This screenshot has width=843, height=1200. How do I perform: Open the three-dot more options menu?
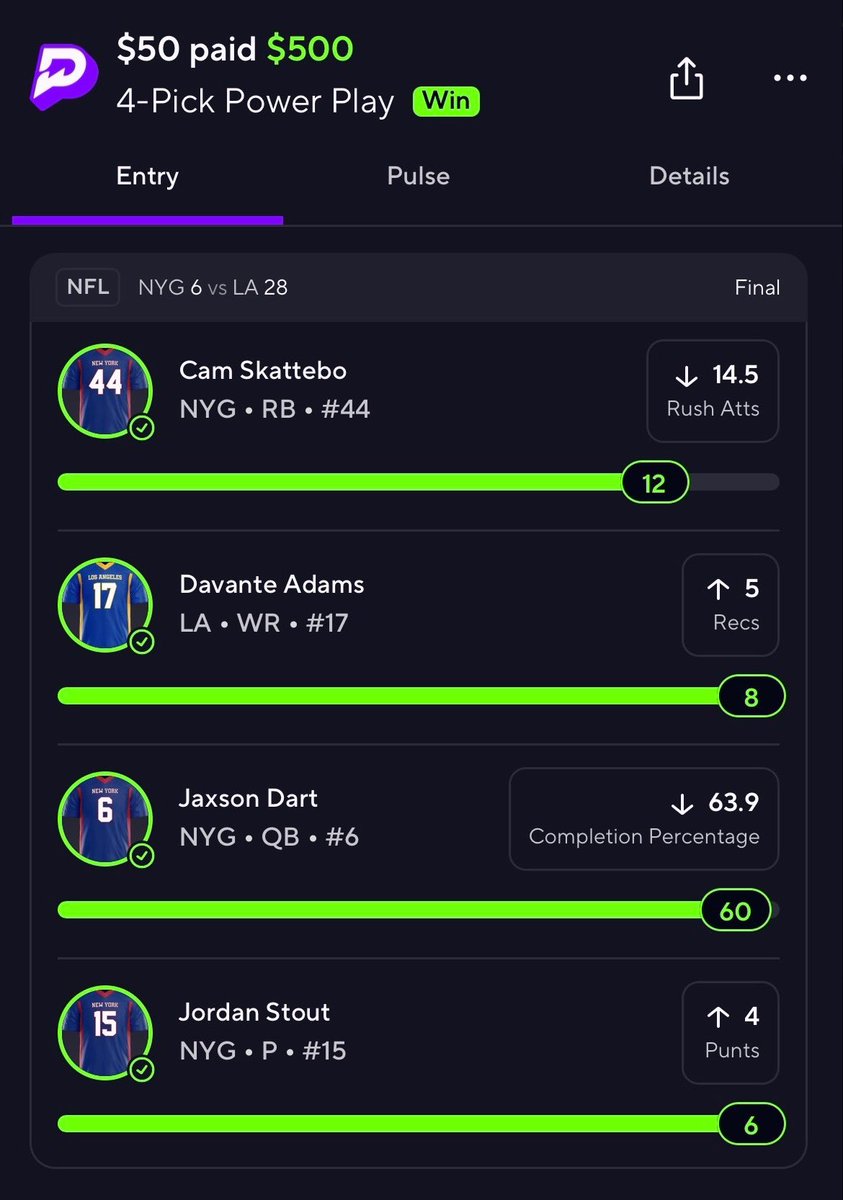click(790, 78)
